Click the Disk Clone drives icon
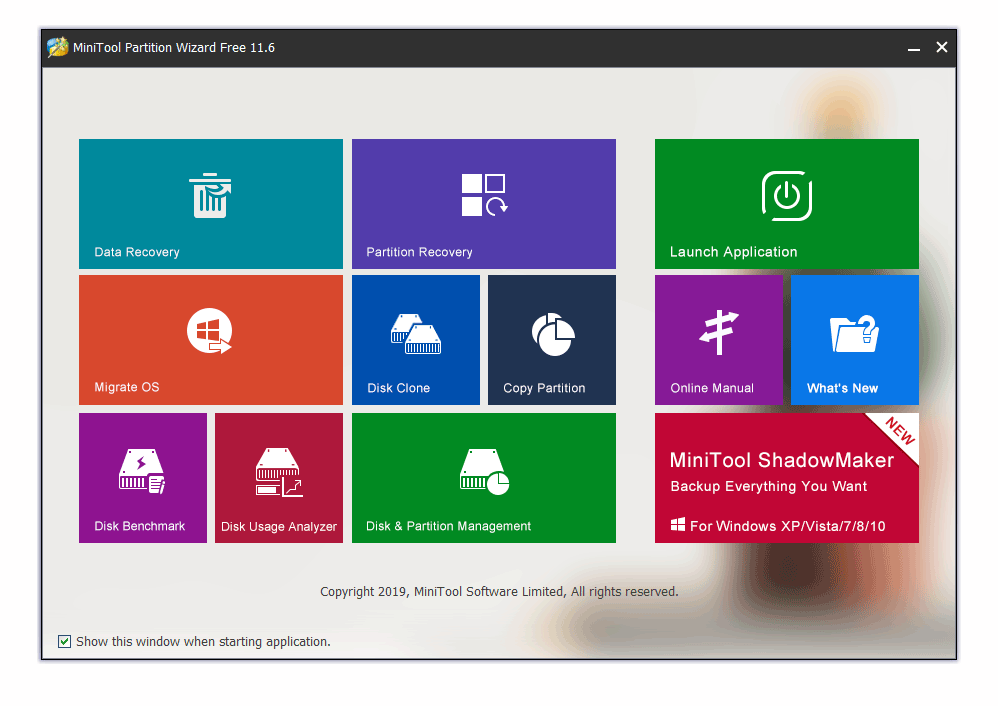998x706 pixels. point(415,334)
